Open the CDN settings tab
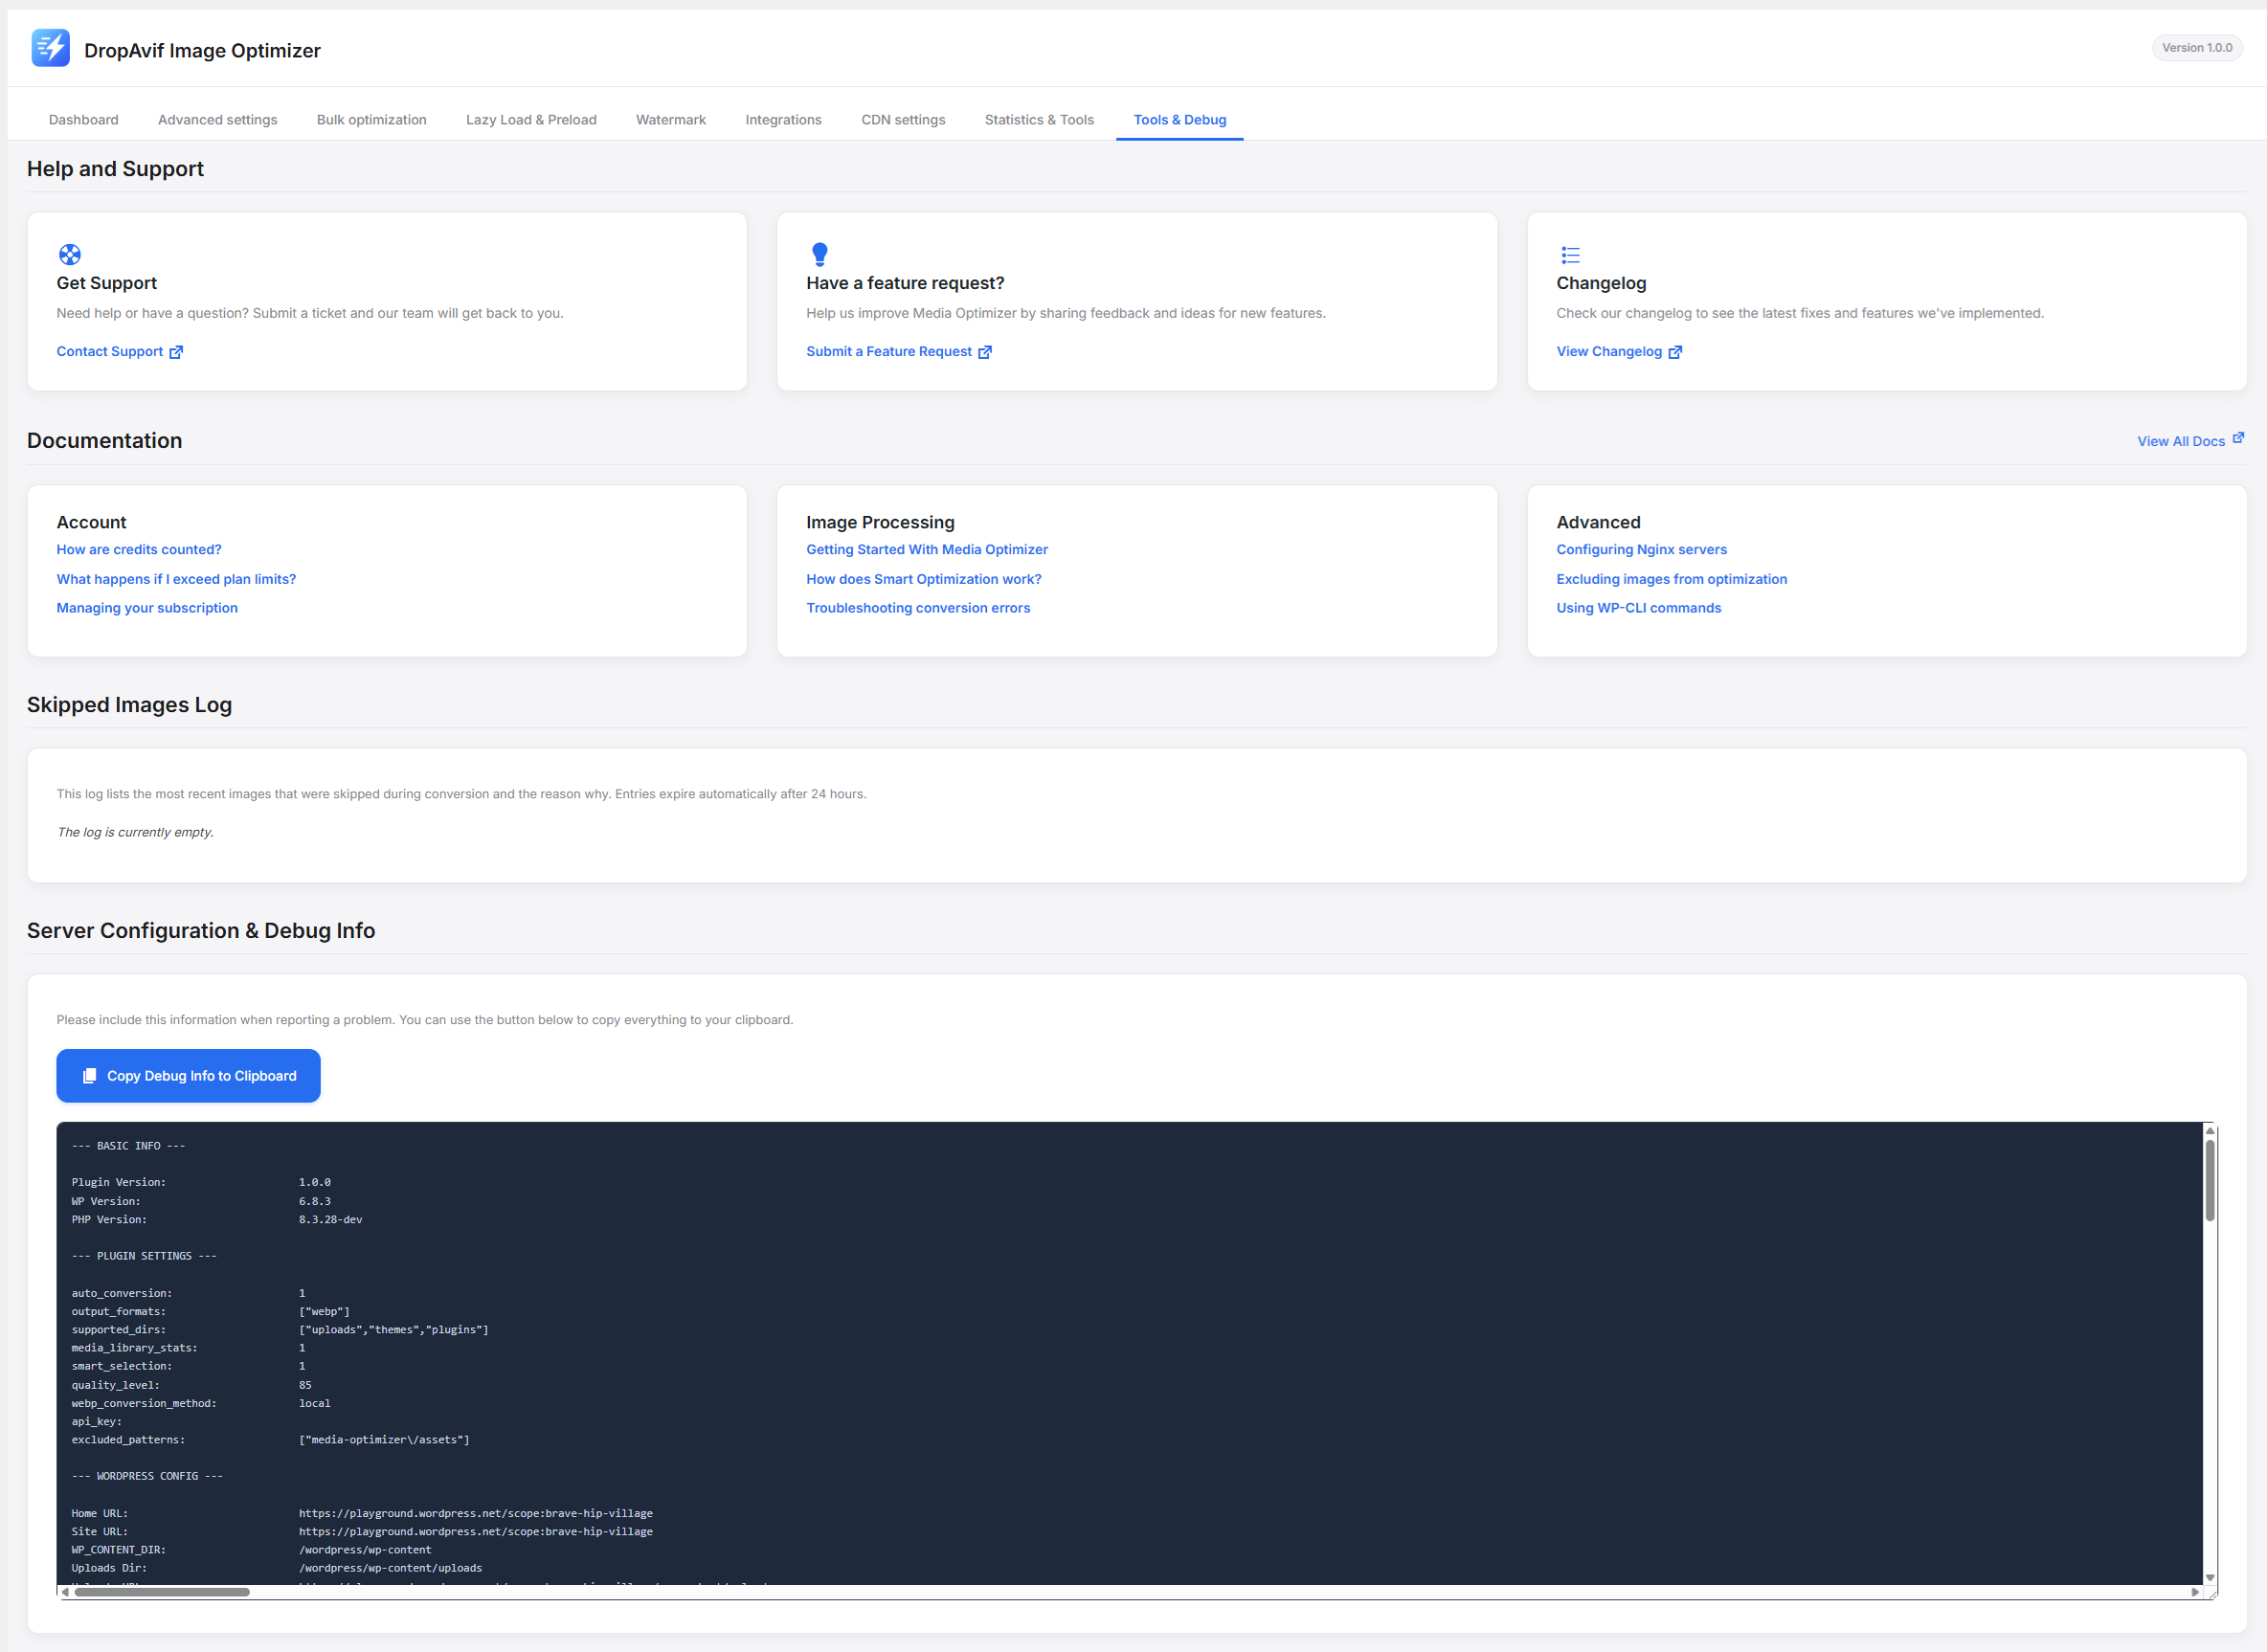 click(902, 120)
